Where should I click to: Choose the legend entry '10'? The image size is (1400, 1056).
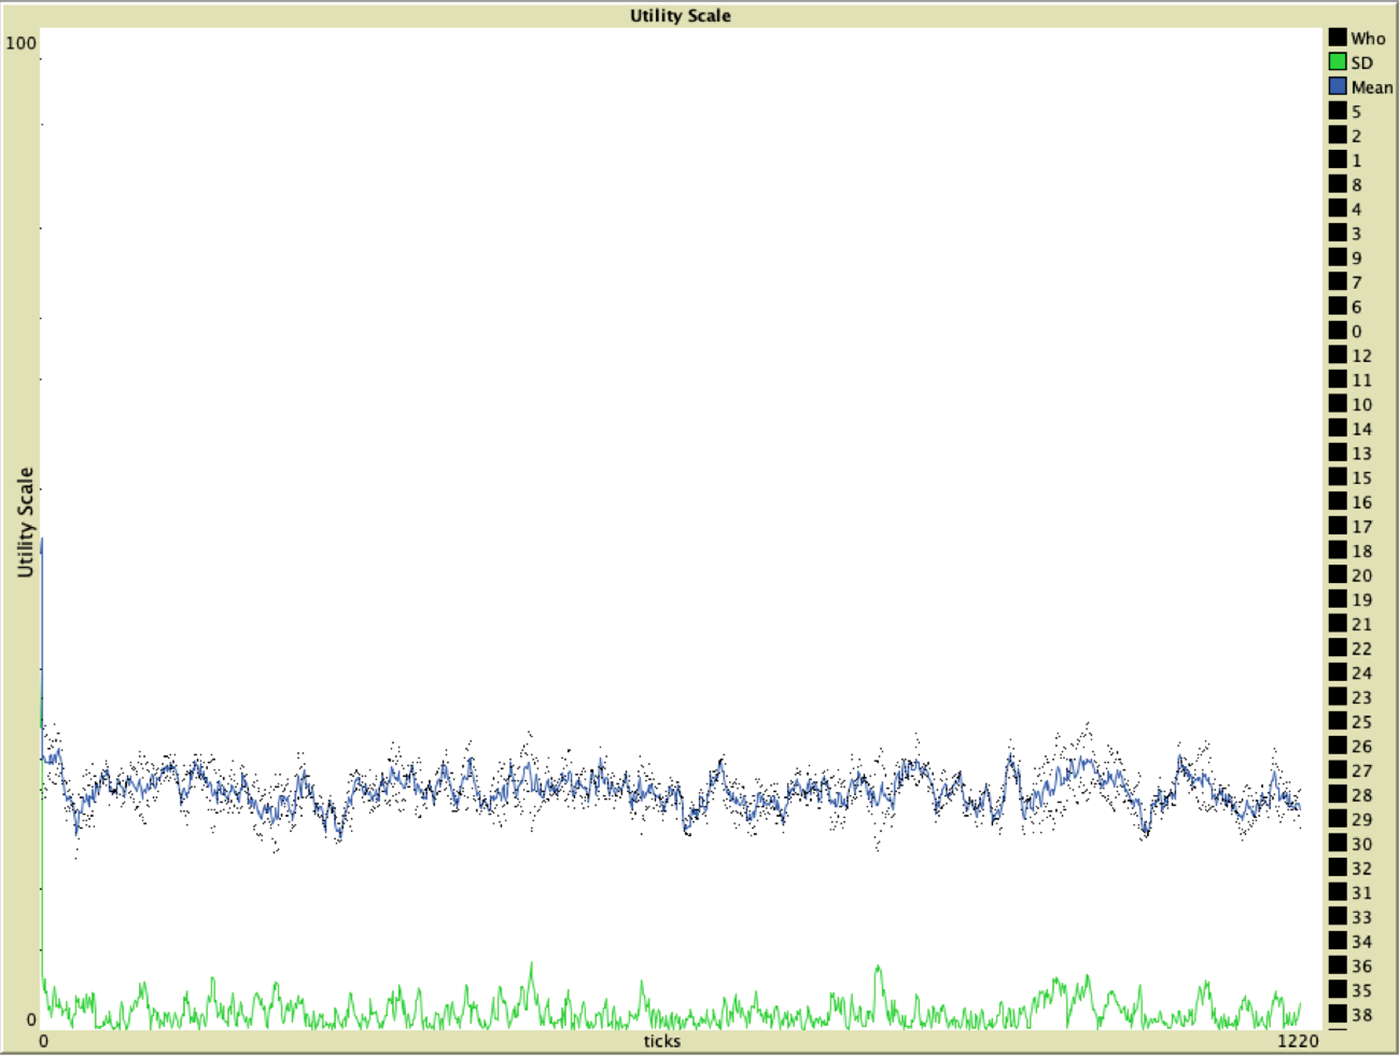tap(1350, 404)
